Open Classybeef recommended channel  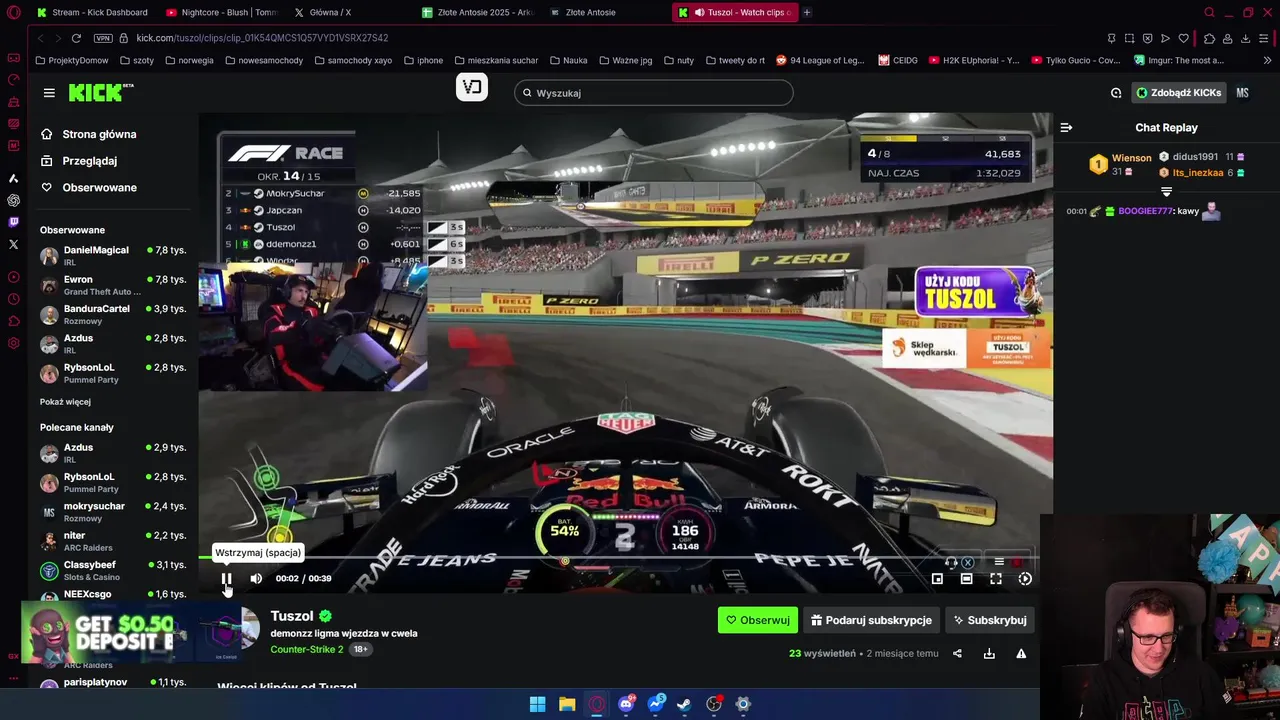click(112, 570)
